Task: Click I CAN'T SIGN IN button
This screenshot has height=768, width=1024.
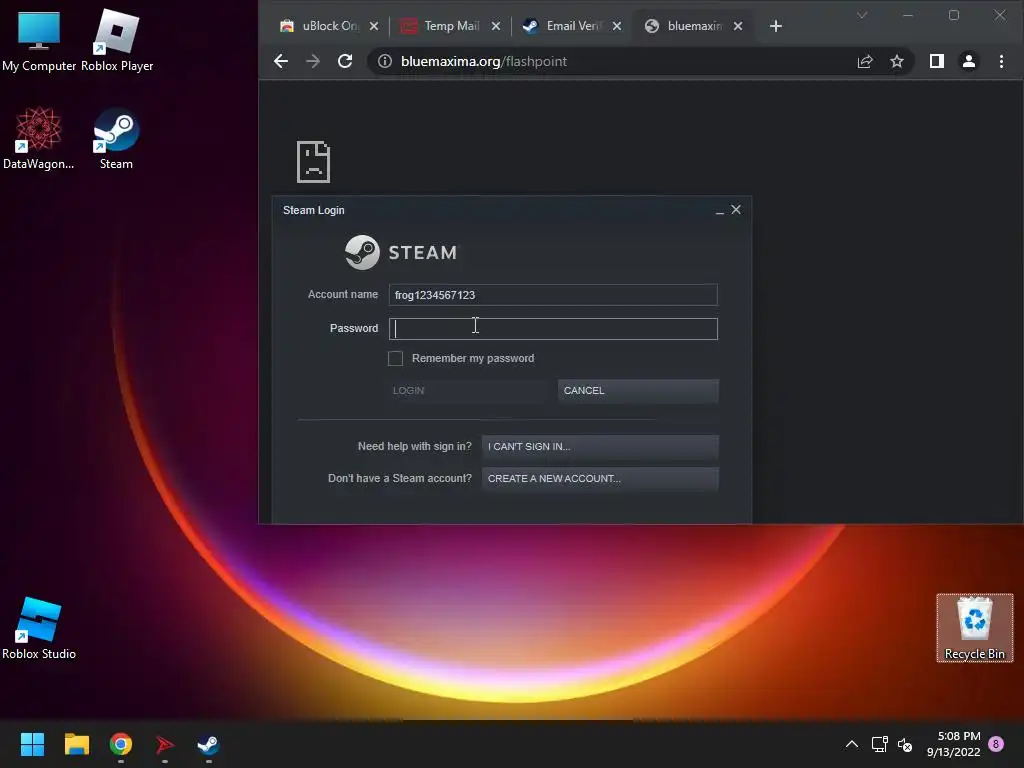Action: (600, 447)
